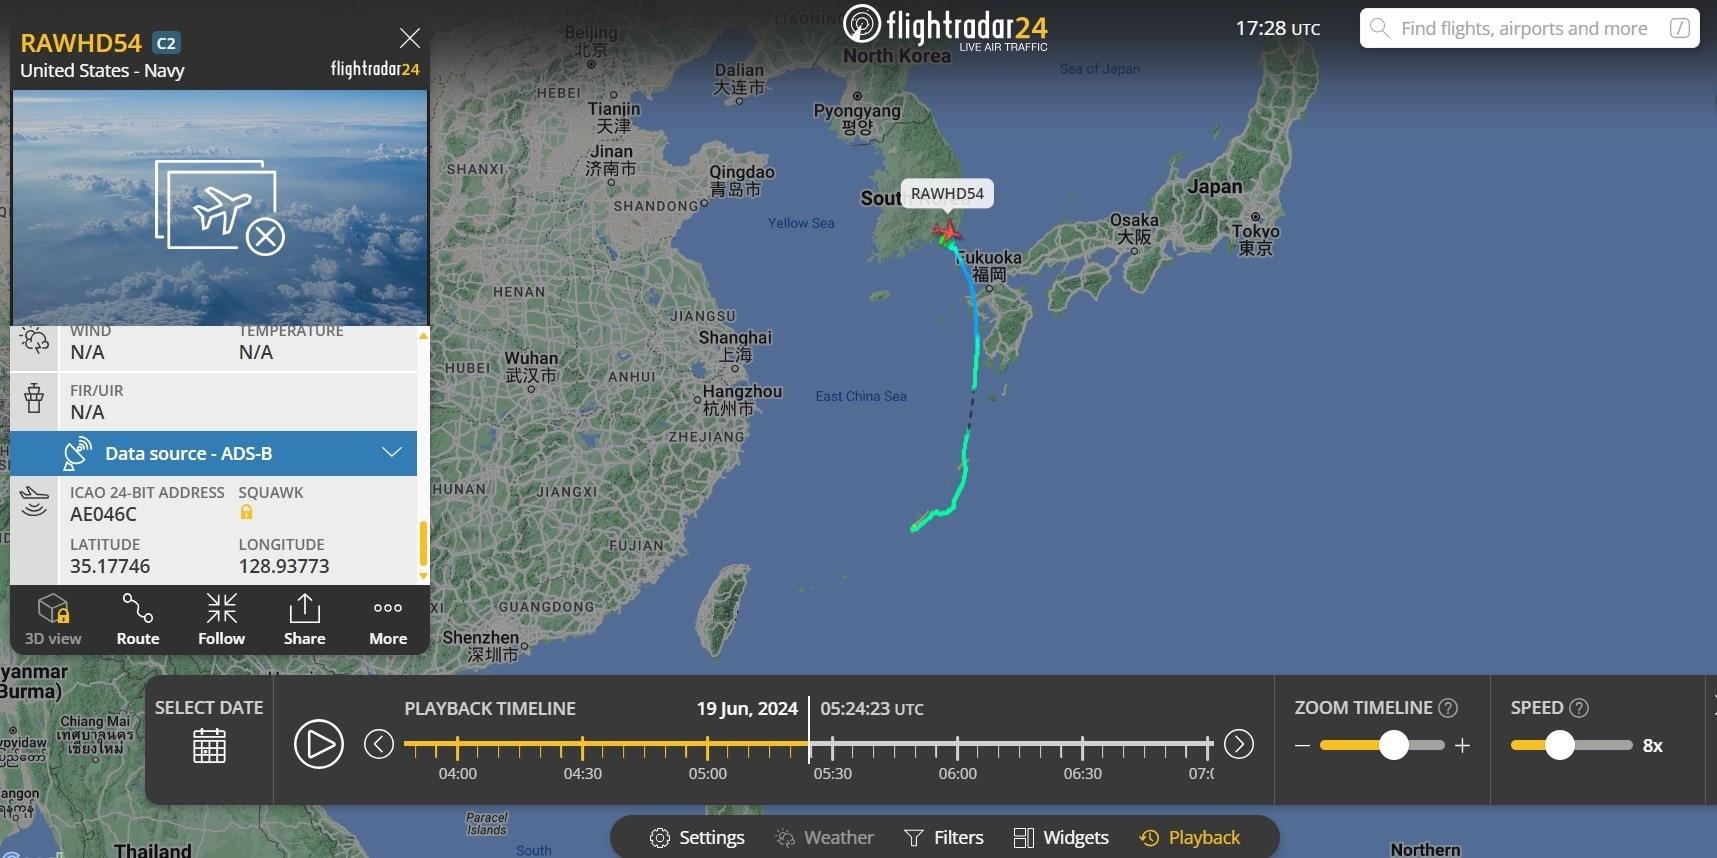Click the Zoom timeline minus button
This screenshot has width=1717, height=858.
(x=1302, y=745)
